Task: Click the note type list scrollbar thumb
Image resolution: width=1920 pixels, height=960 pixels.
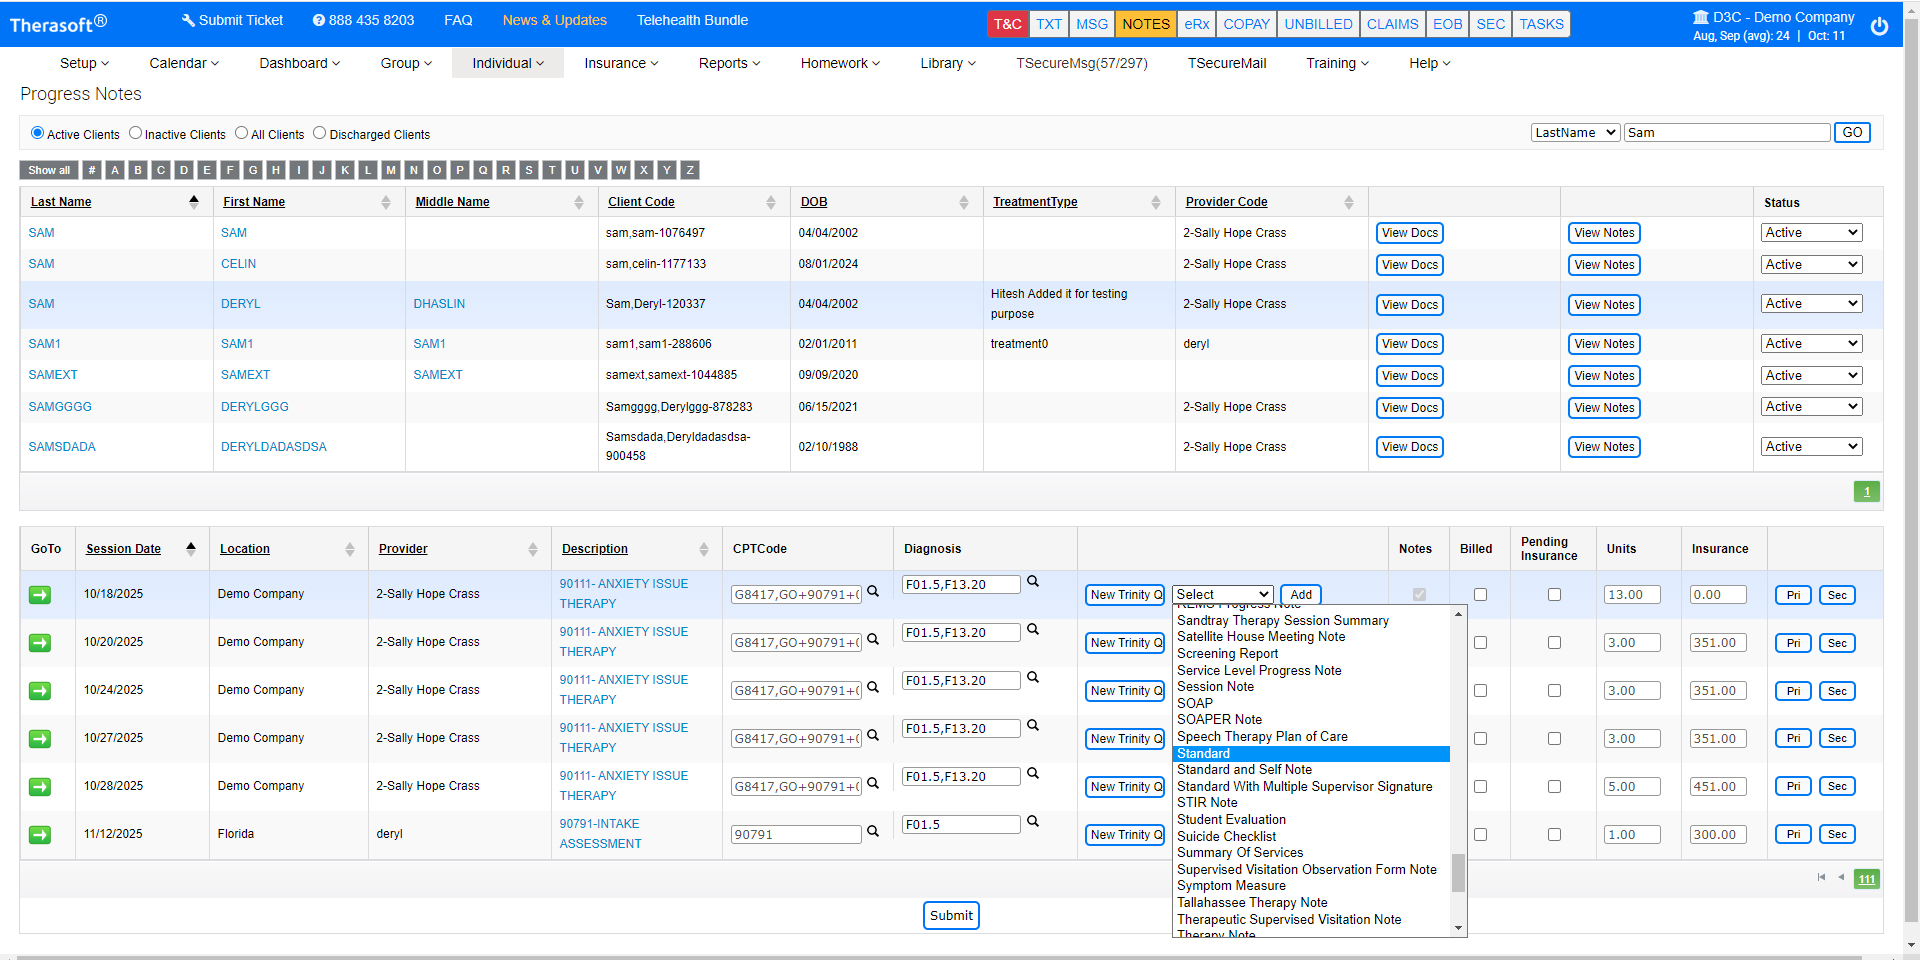Action: click(x=1458, y=872)
